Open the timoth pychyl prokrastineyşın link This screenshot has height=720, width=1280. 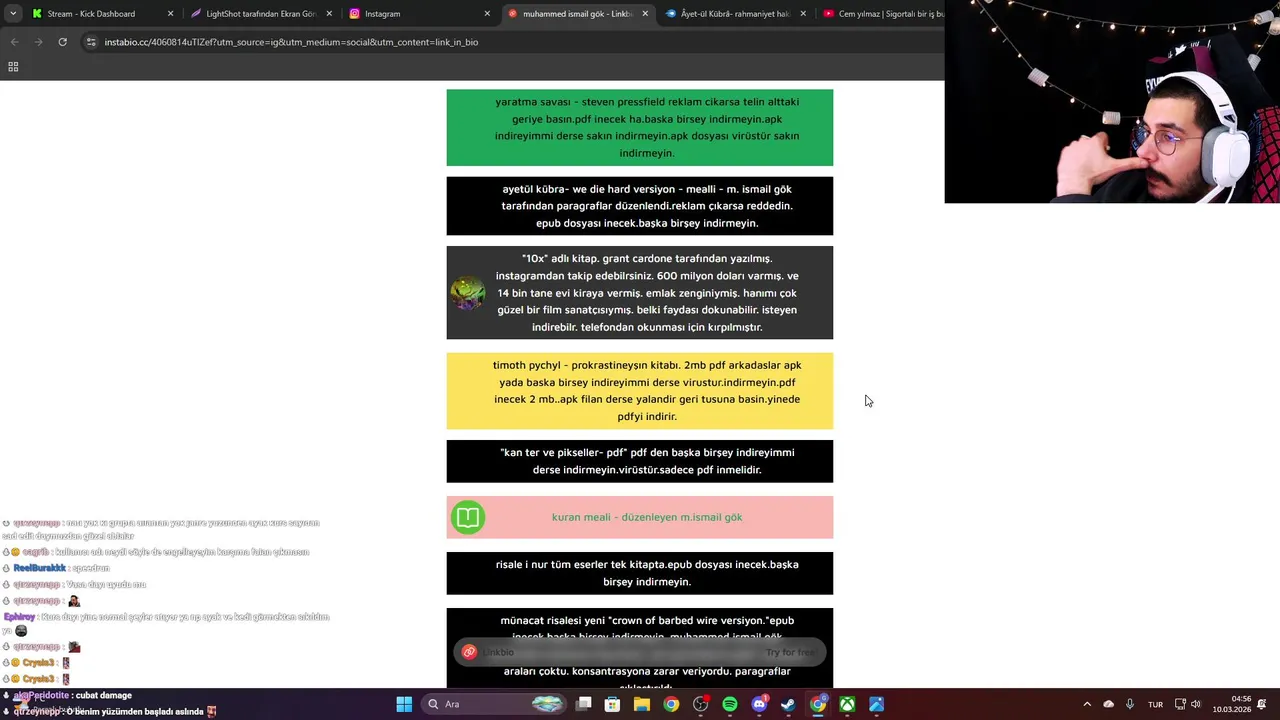point(639,391)
